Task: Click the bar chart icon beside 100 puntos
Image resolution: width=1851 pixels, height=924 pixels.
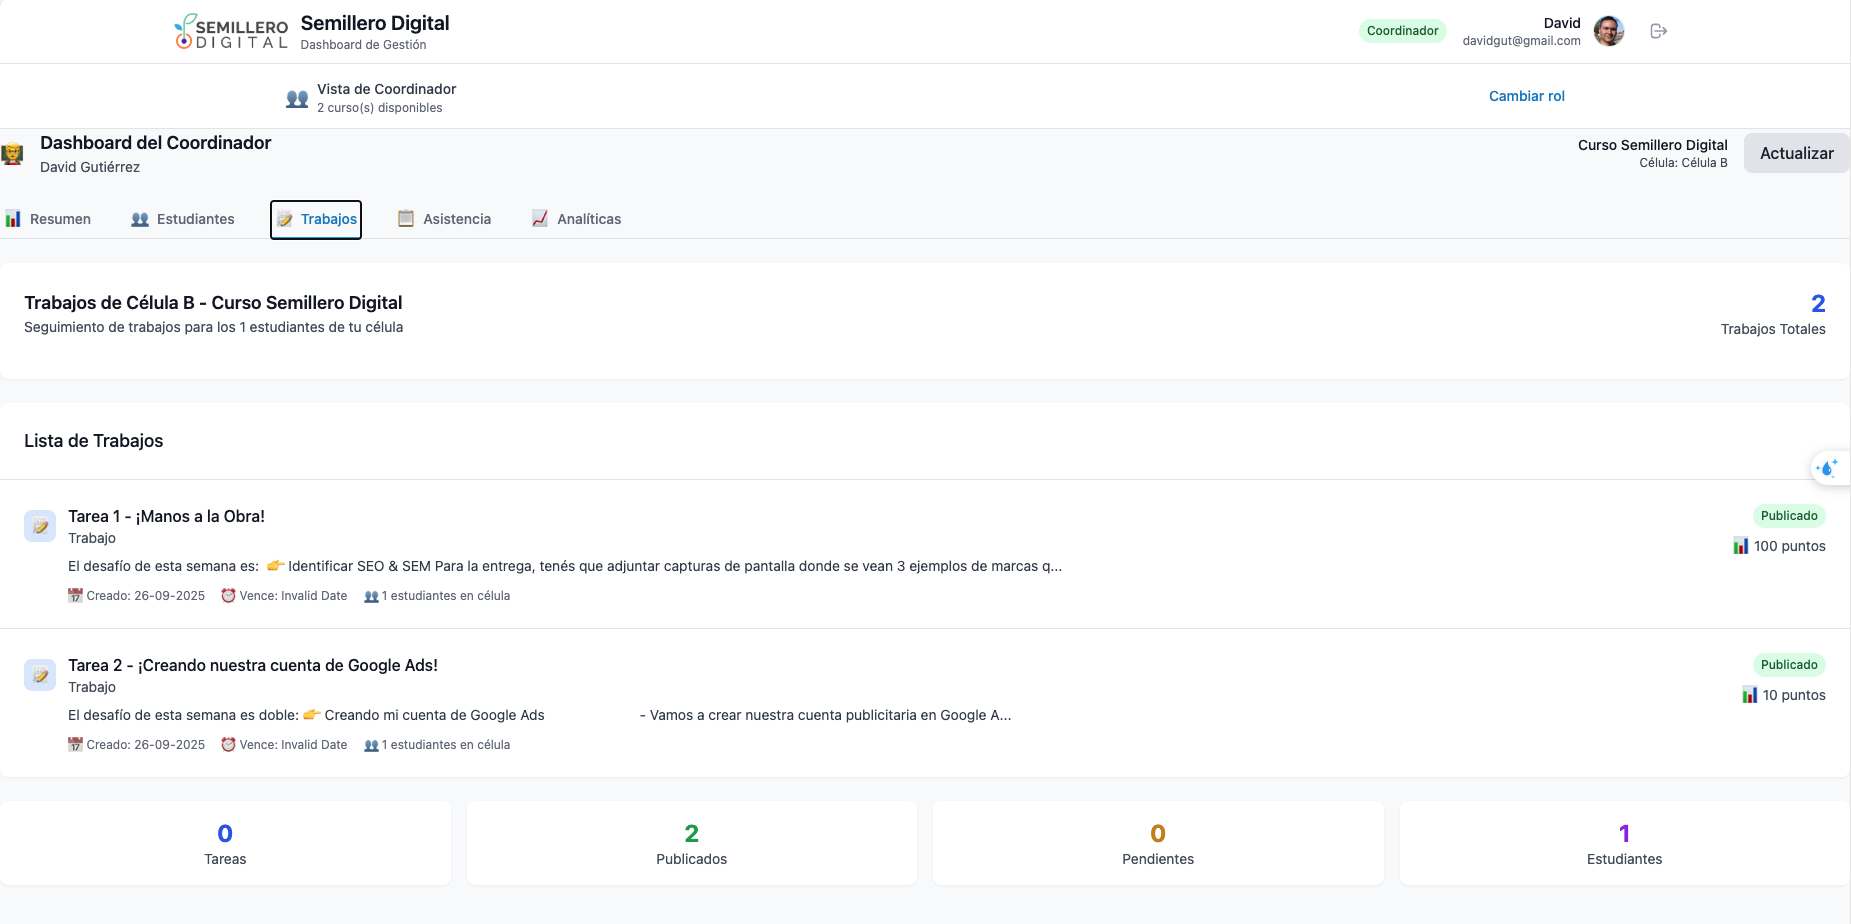Action: [1741, 546]
